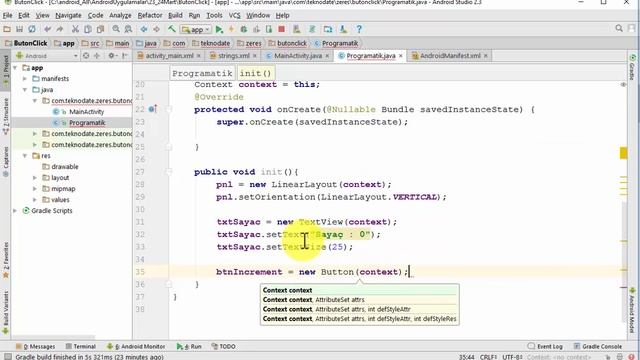The image size is (640, 360).
Task: Open the Event Log
Action: 545,347
